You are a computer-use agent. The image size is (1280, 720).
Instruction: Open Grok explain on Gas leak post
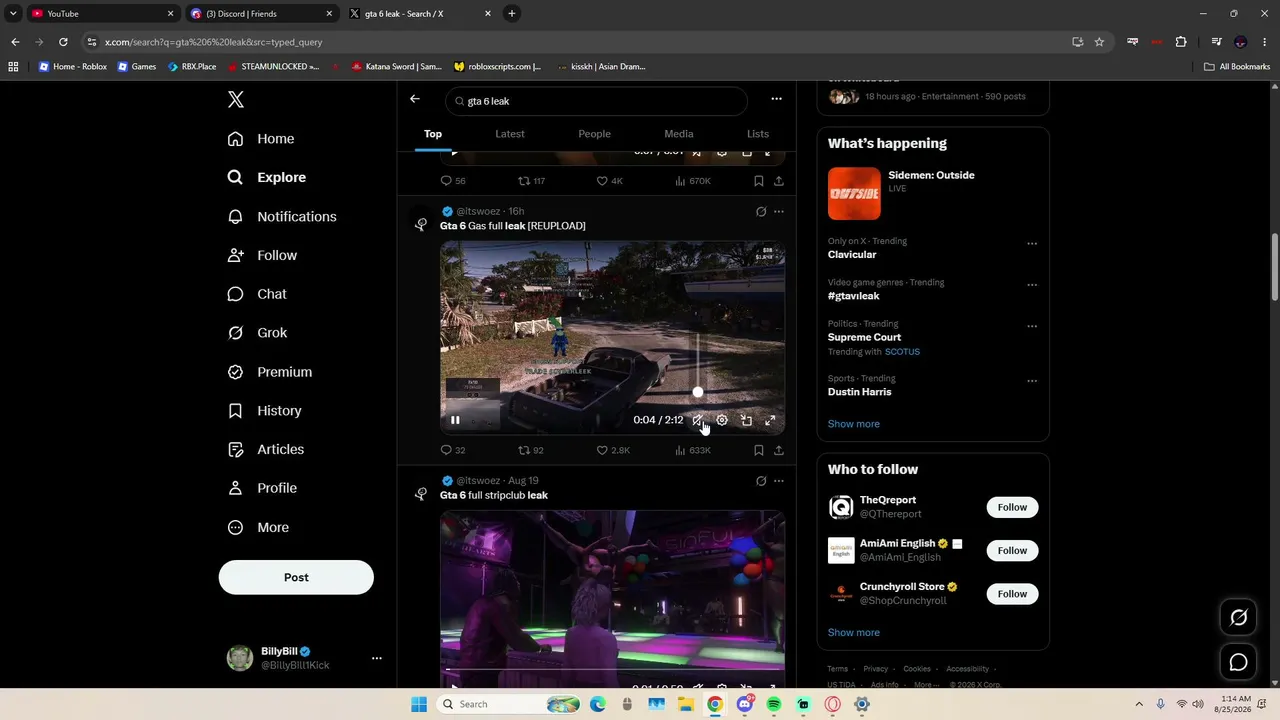coord(761,212)
